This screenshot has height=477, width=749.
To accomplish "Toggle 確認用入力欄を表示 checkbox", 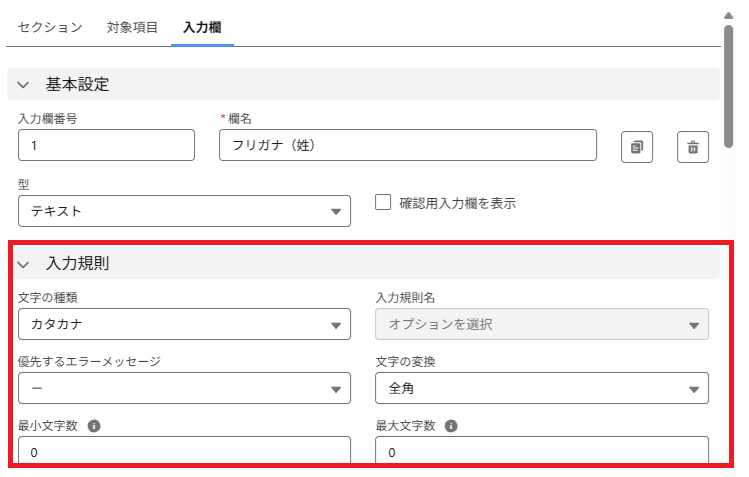I will 382,202.
